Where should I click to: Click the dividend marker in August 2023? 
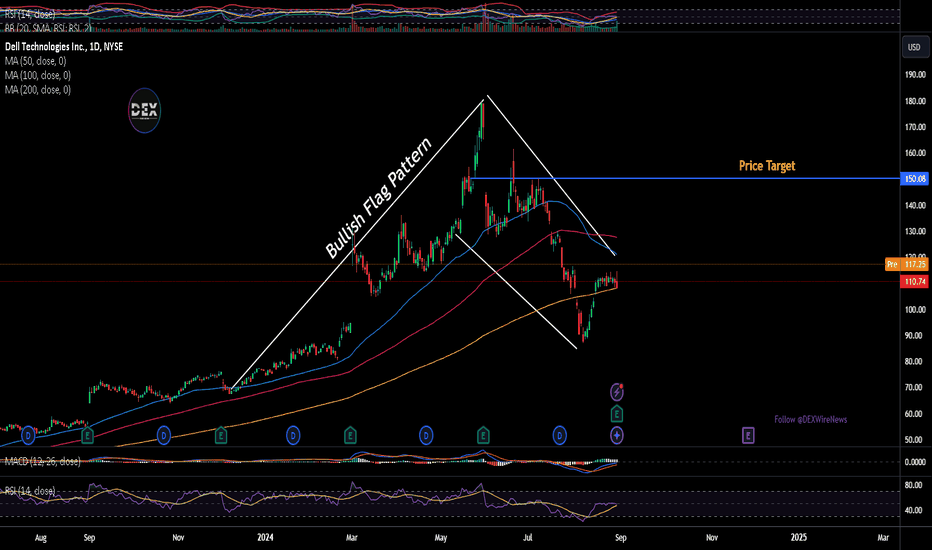tap(28, 436)
